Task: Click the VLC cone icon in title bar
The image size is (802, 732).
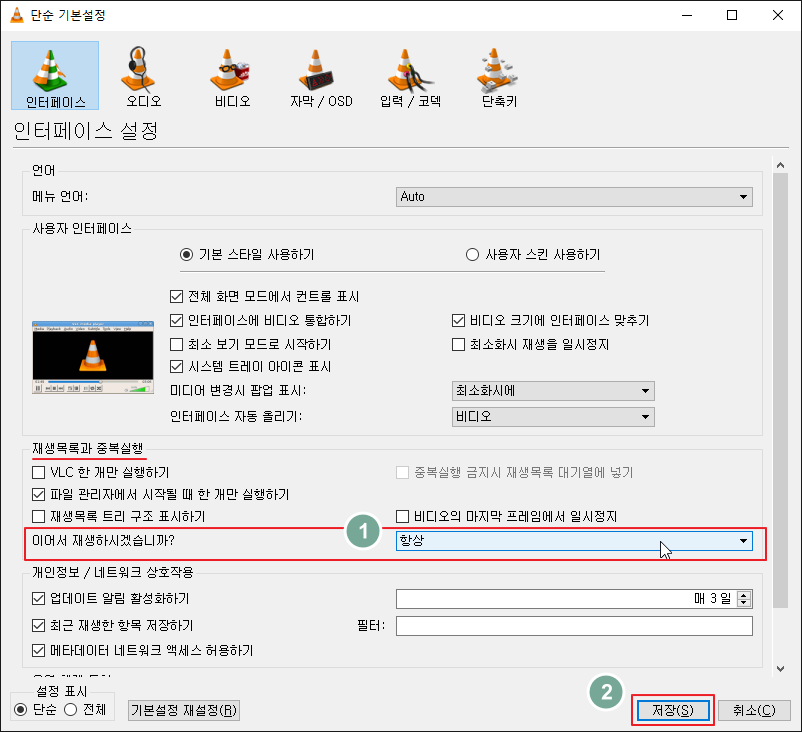Action: [16, 15]
